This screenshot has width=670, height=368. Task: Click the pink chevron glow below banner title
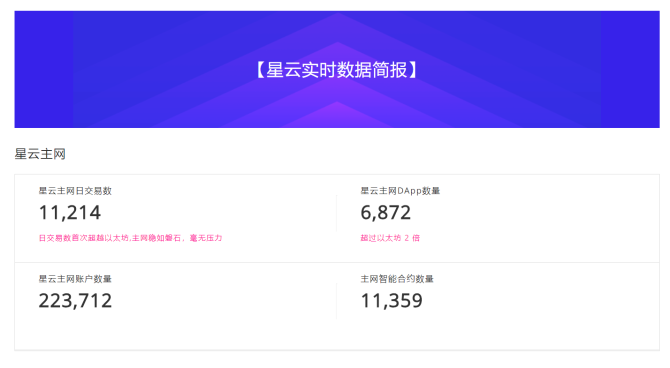pyautogui.click(x=337, y=114)
